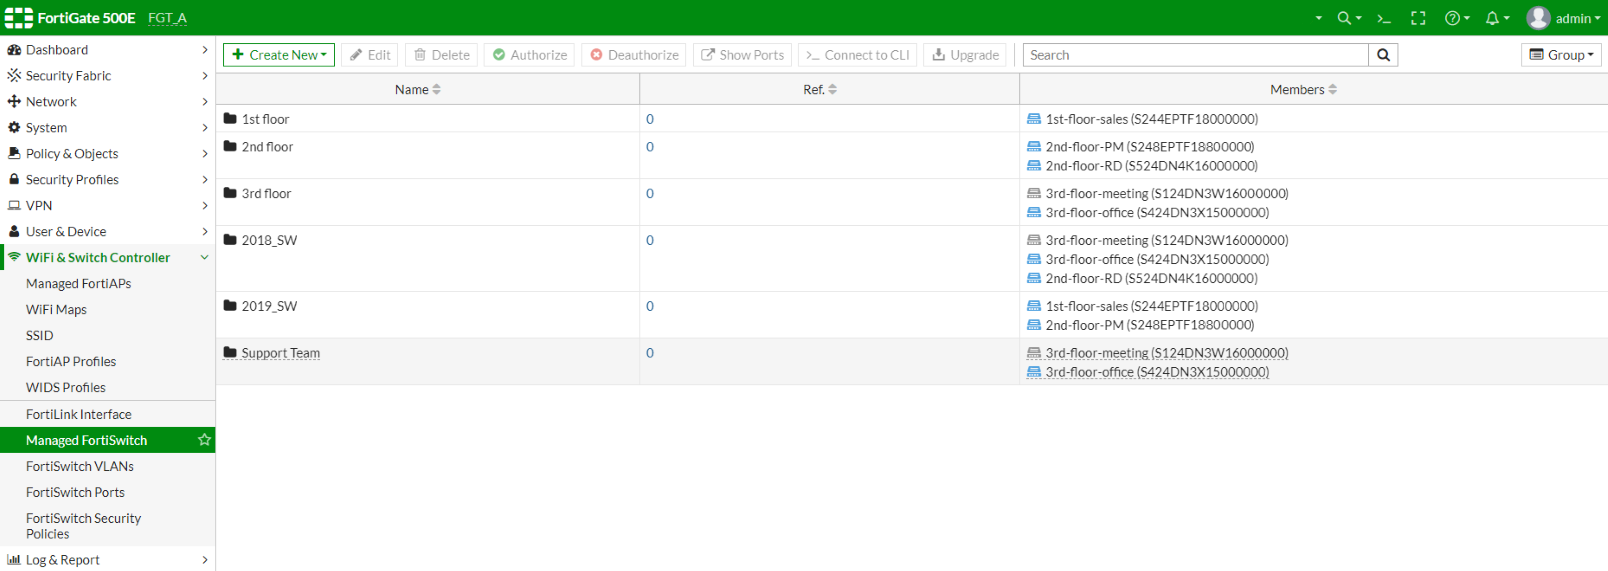Toggle fullscreen mode icon
Viewport: 1608px width, 571px height.
tap(1418, 18)
